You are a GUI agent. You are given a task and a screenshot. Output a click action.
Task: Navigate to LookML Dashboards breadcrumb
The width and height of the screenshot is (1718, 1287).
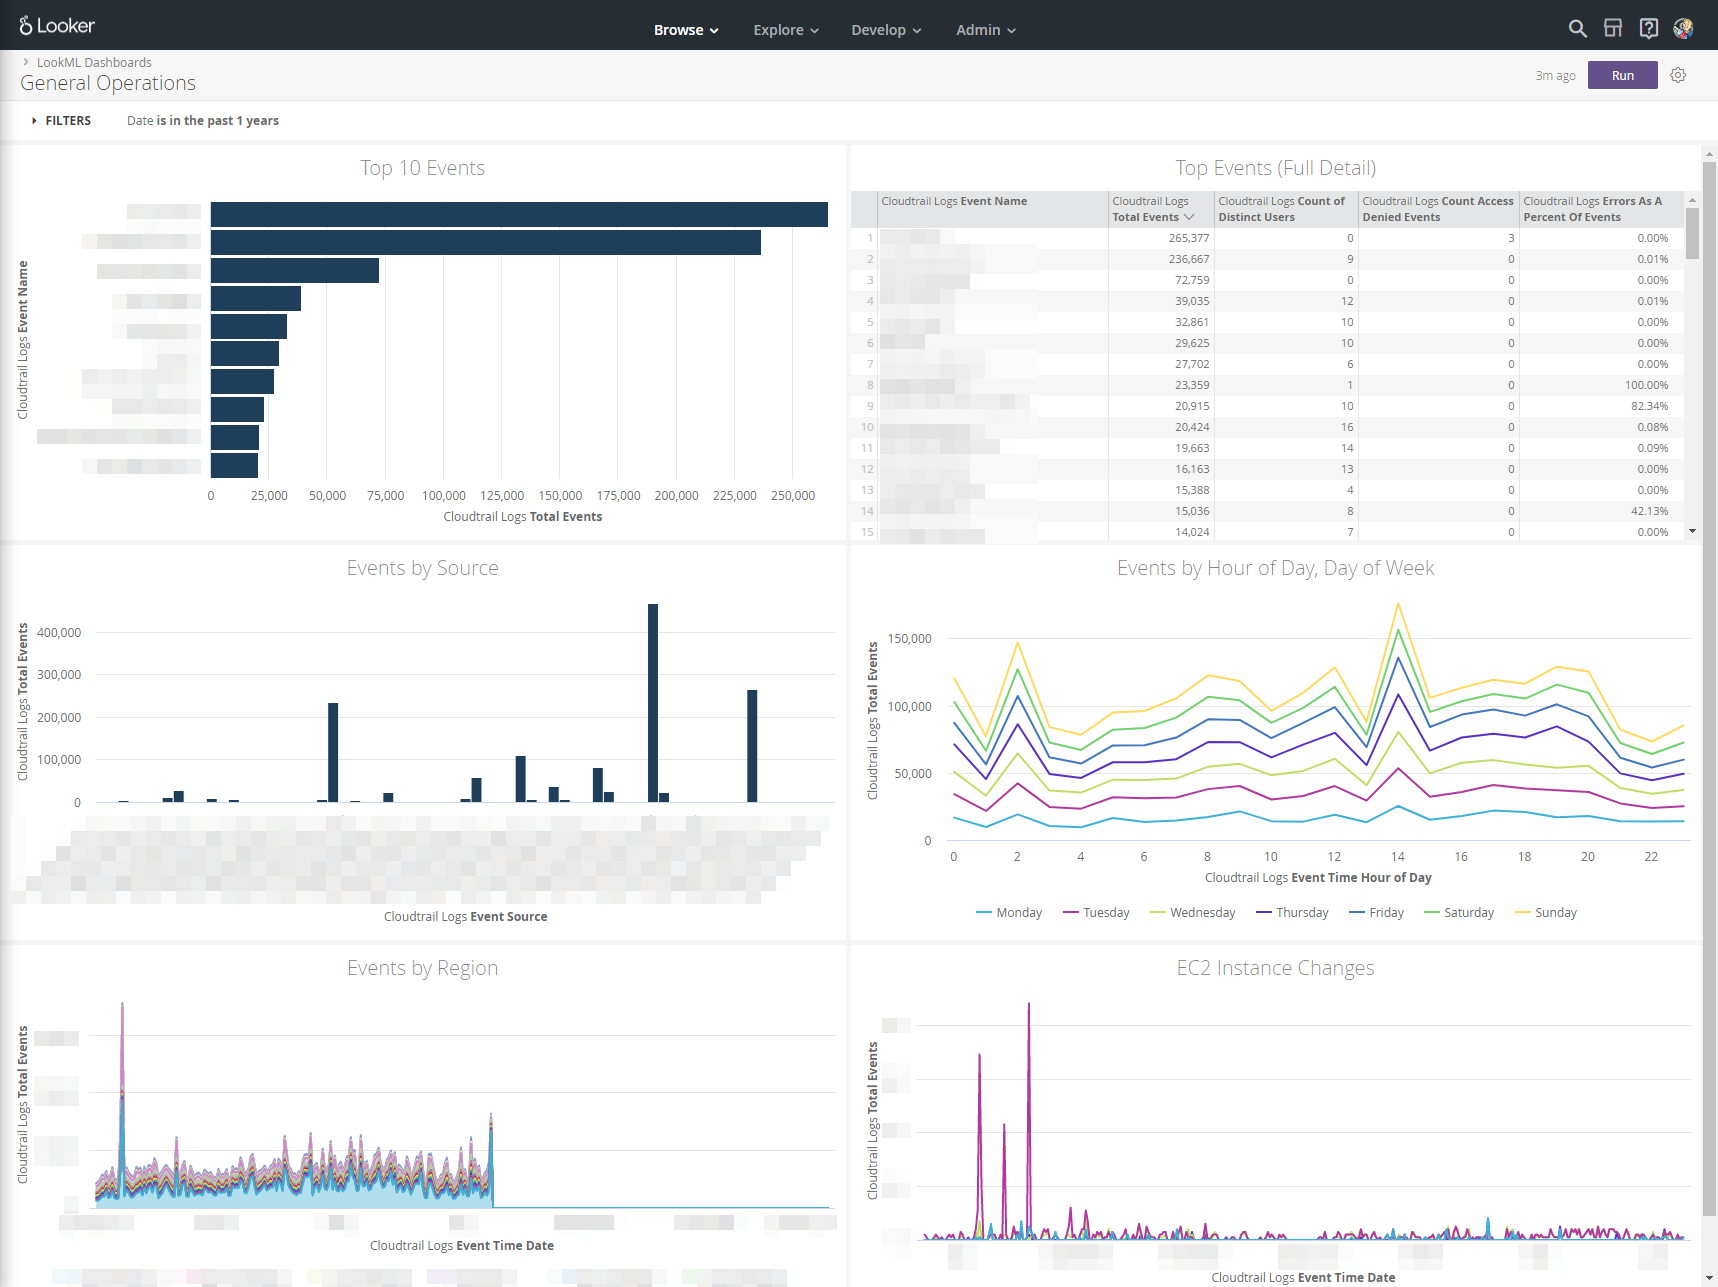click(94, 62)
